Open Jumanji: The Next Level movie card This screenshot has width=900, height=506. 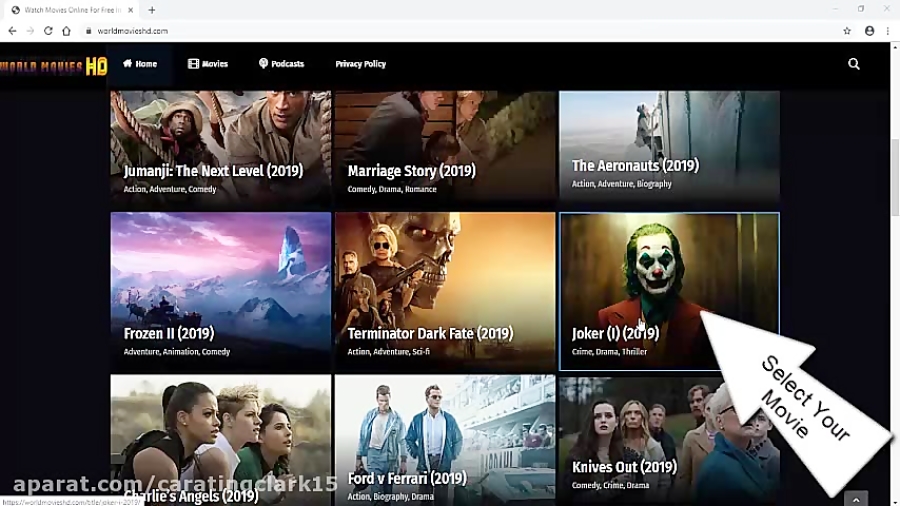point(221,149)
